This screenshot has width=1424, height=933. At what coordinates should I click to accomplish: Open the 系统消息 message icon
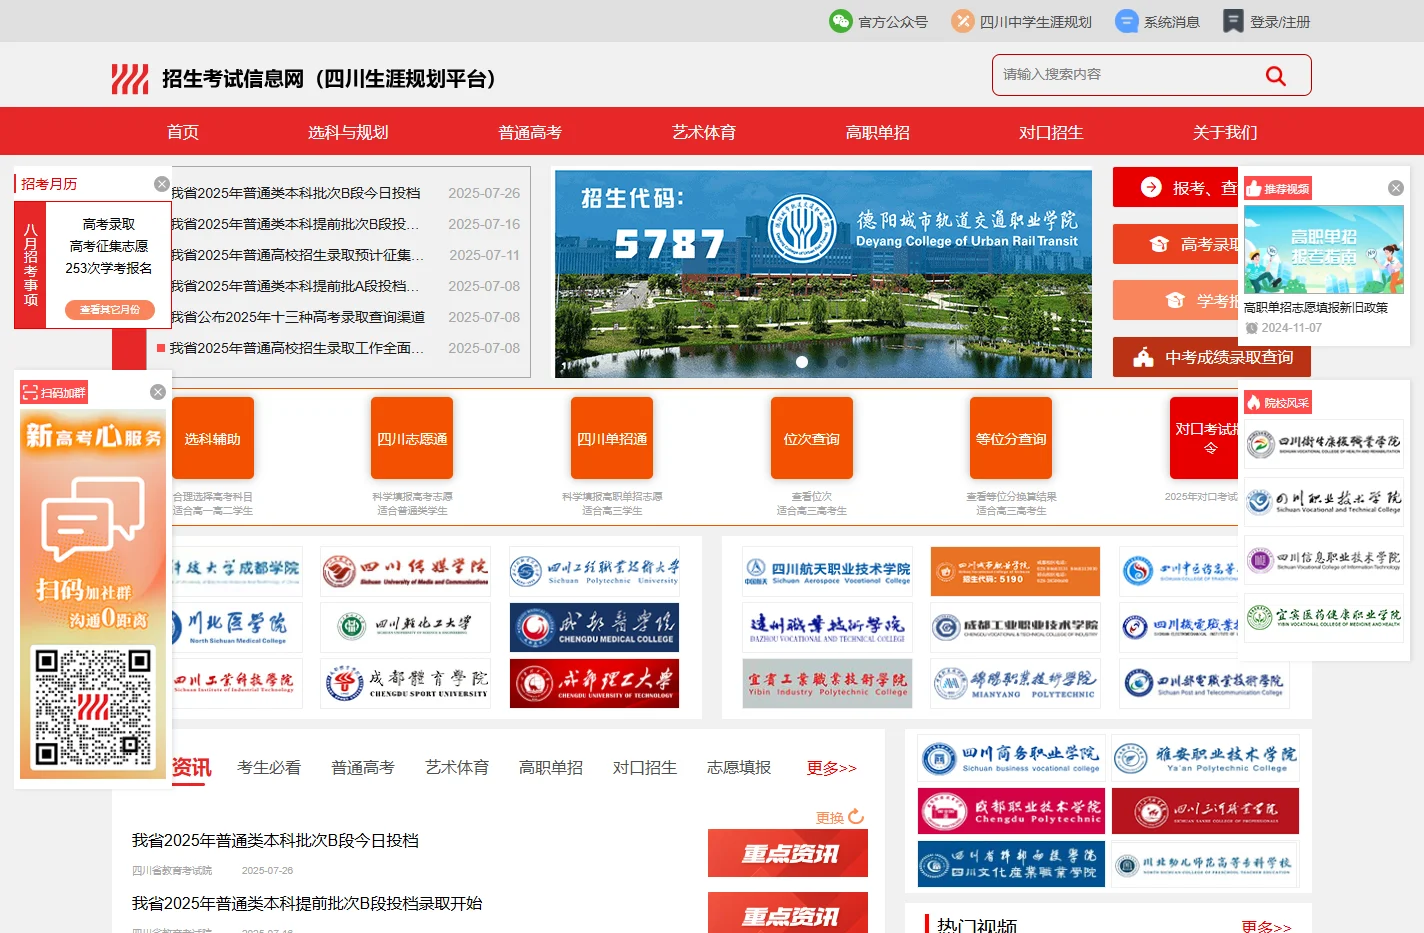point(1127,21)
